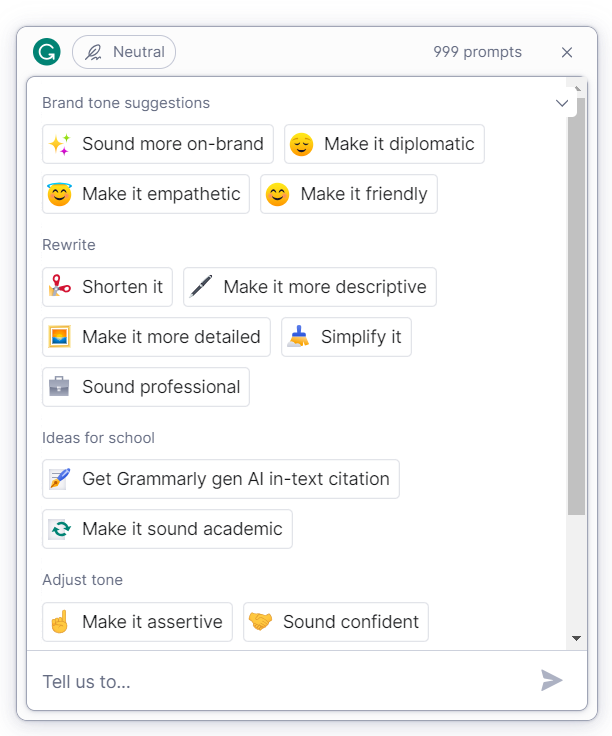Click the vertical scrollbar thumb
The image size is (612, 736).
point(576,306)
